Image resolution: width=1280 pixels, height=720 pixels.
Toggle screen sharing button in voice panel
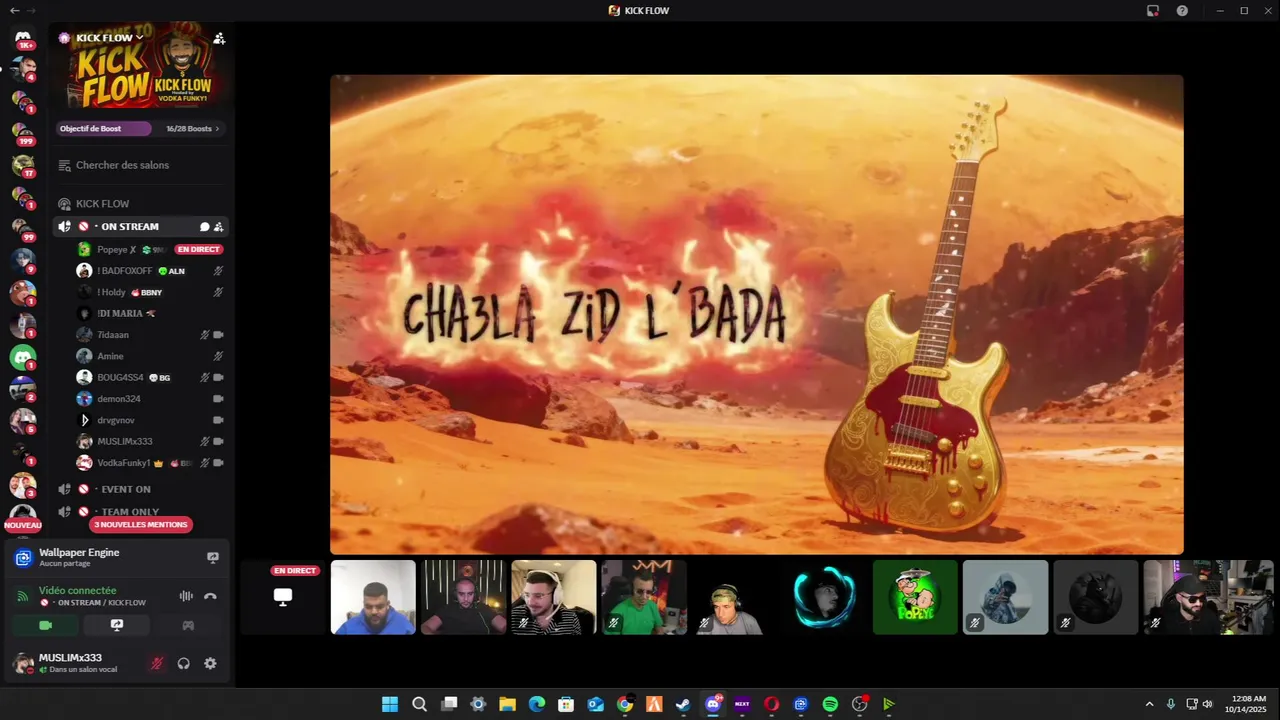click(117, 626)
